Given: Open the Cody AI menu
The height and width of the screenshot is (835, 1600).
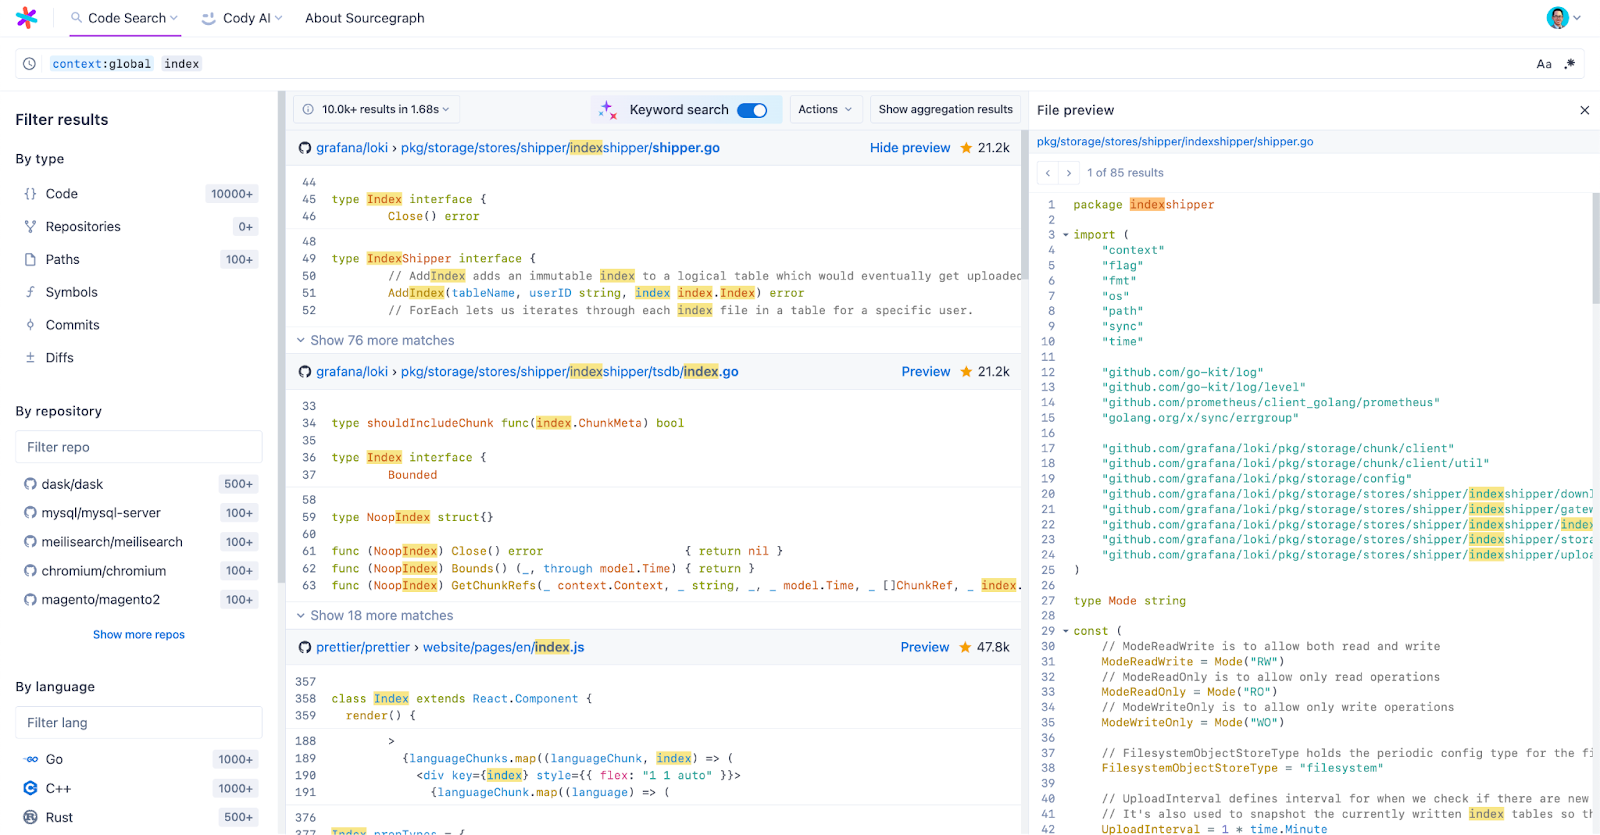Looking at the screenshot, I should coord(241,18).
